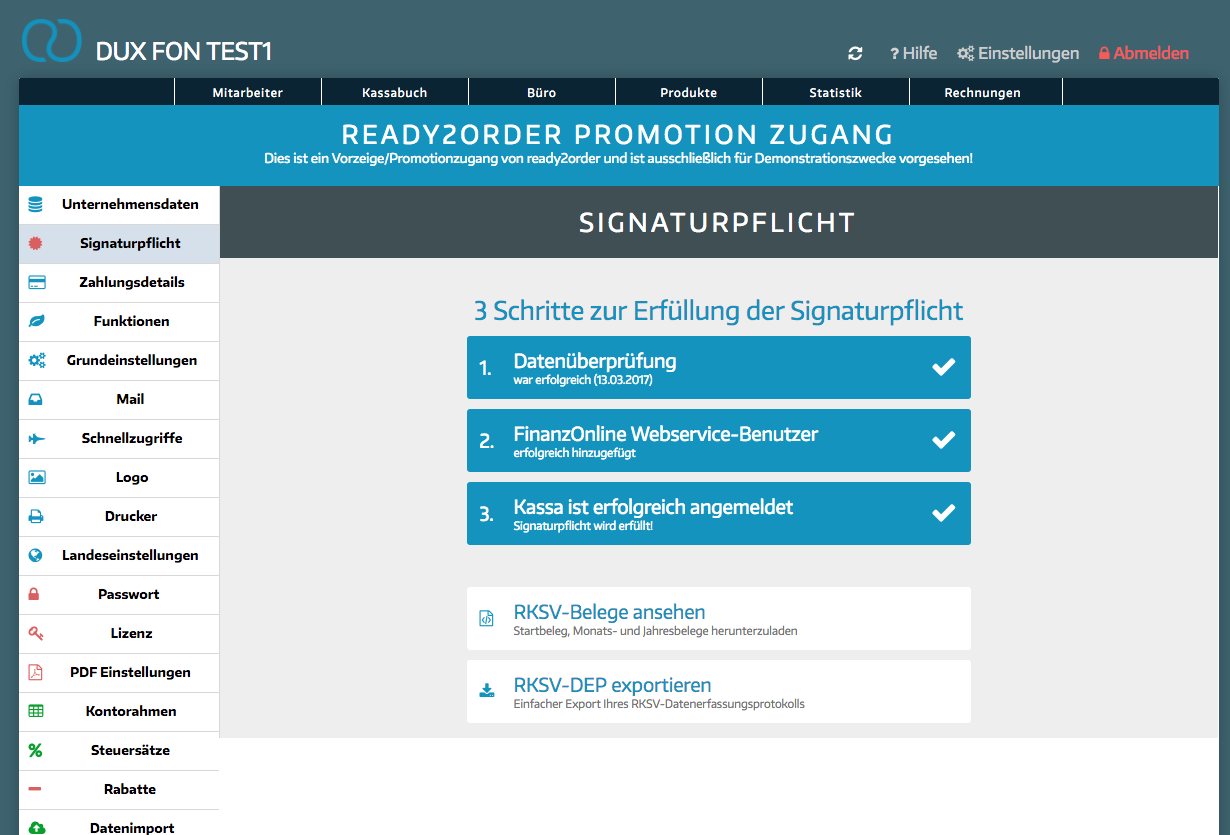Click the Datenüberprüfung checkmark icon

[943, 367]
